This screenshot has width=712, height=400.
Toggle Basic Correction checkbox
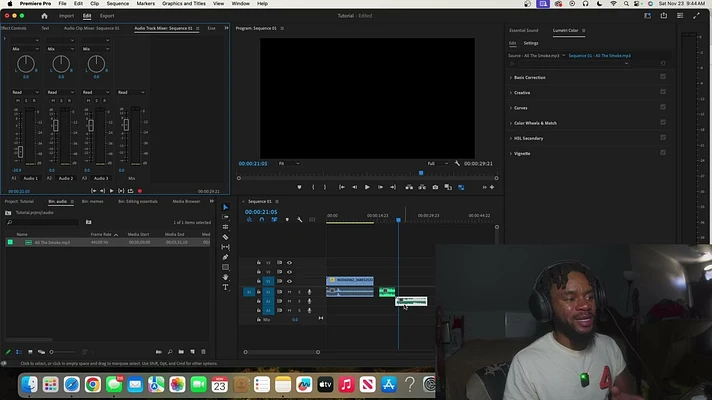pos(663,77)
